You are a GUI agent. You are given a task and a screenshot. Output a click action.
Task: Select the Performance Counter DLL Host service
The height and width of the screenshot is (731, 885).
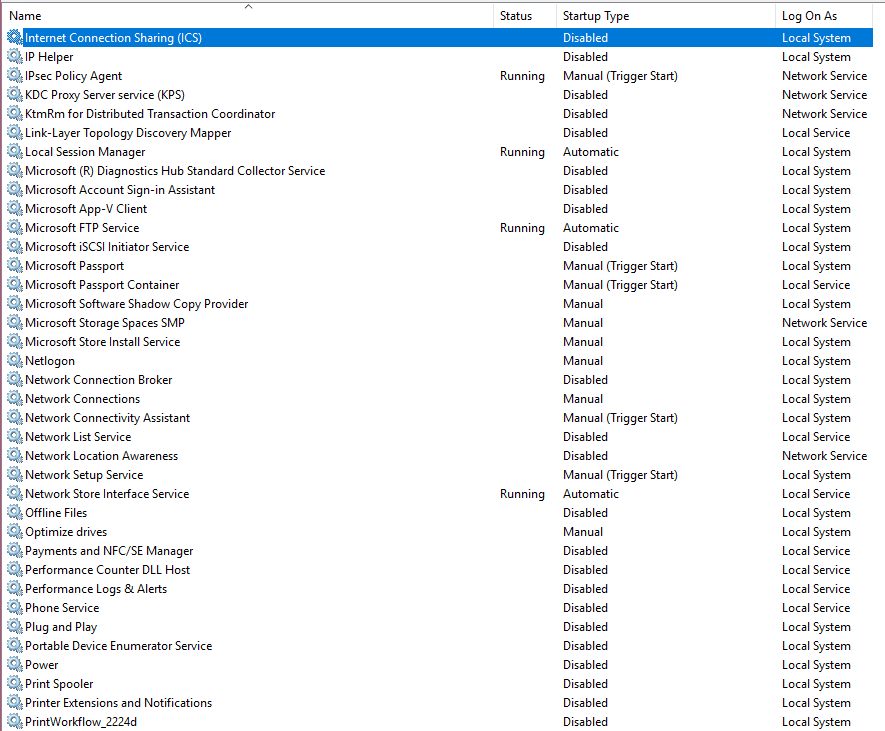click(x=107, y=570)
